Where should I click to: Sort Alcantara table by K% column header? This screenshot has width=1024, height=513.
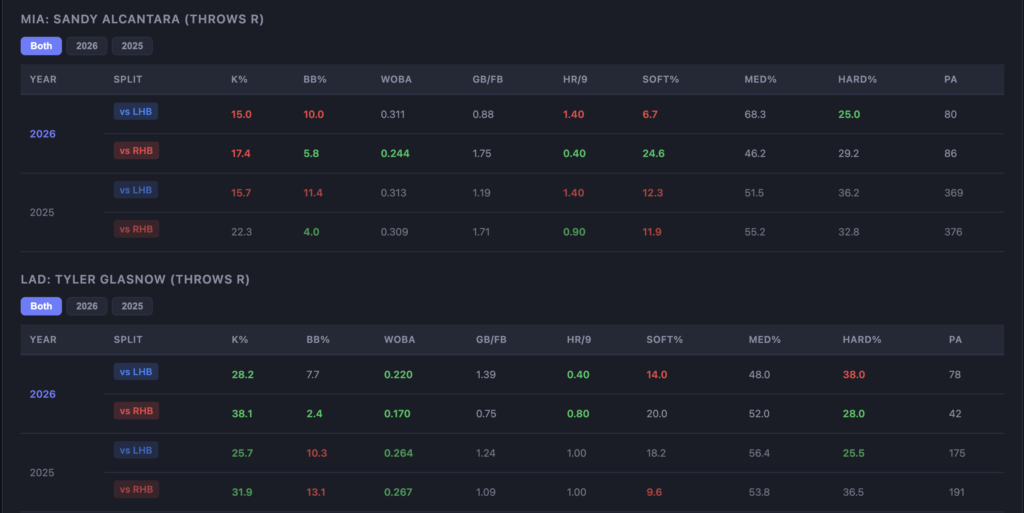238,79
